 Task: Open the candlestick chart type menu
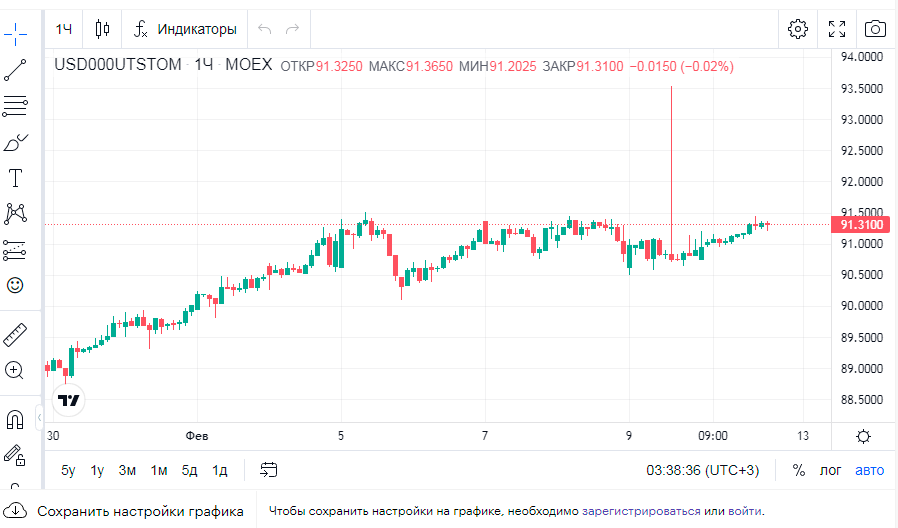coord(102,29)
